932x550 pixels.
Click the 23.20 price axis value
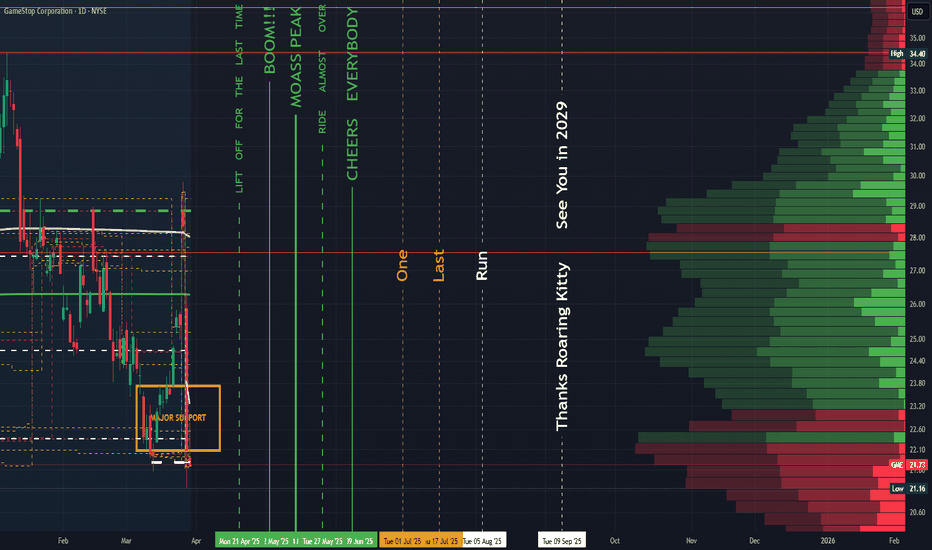pos(917,406)
